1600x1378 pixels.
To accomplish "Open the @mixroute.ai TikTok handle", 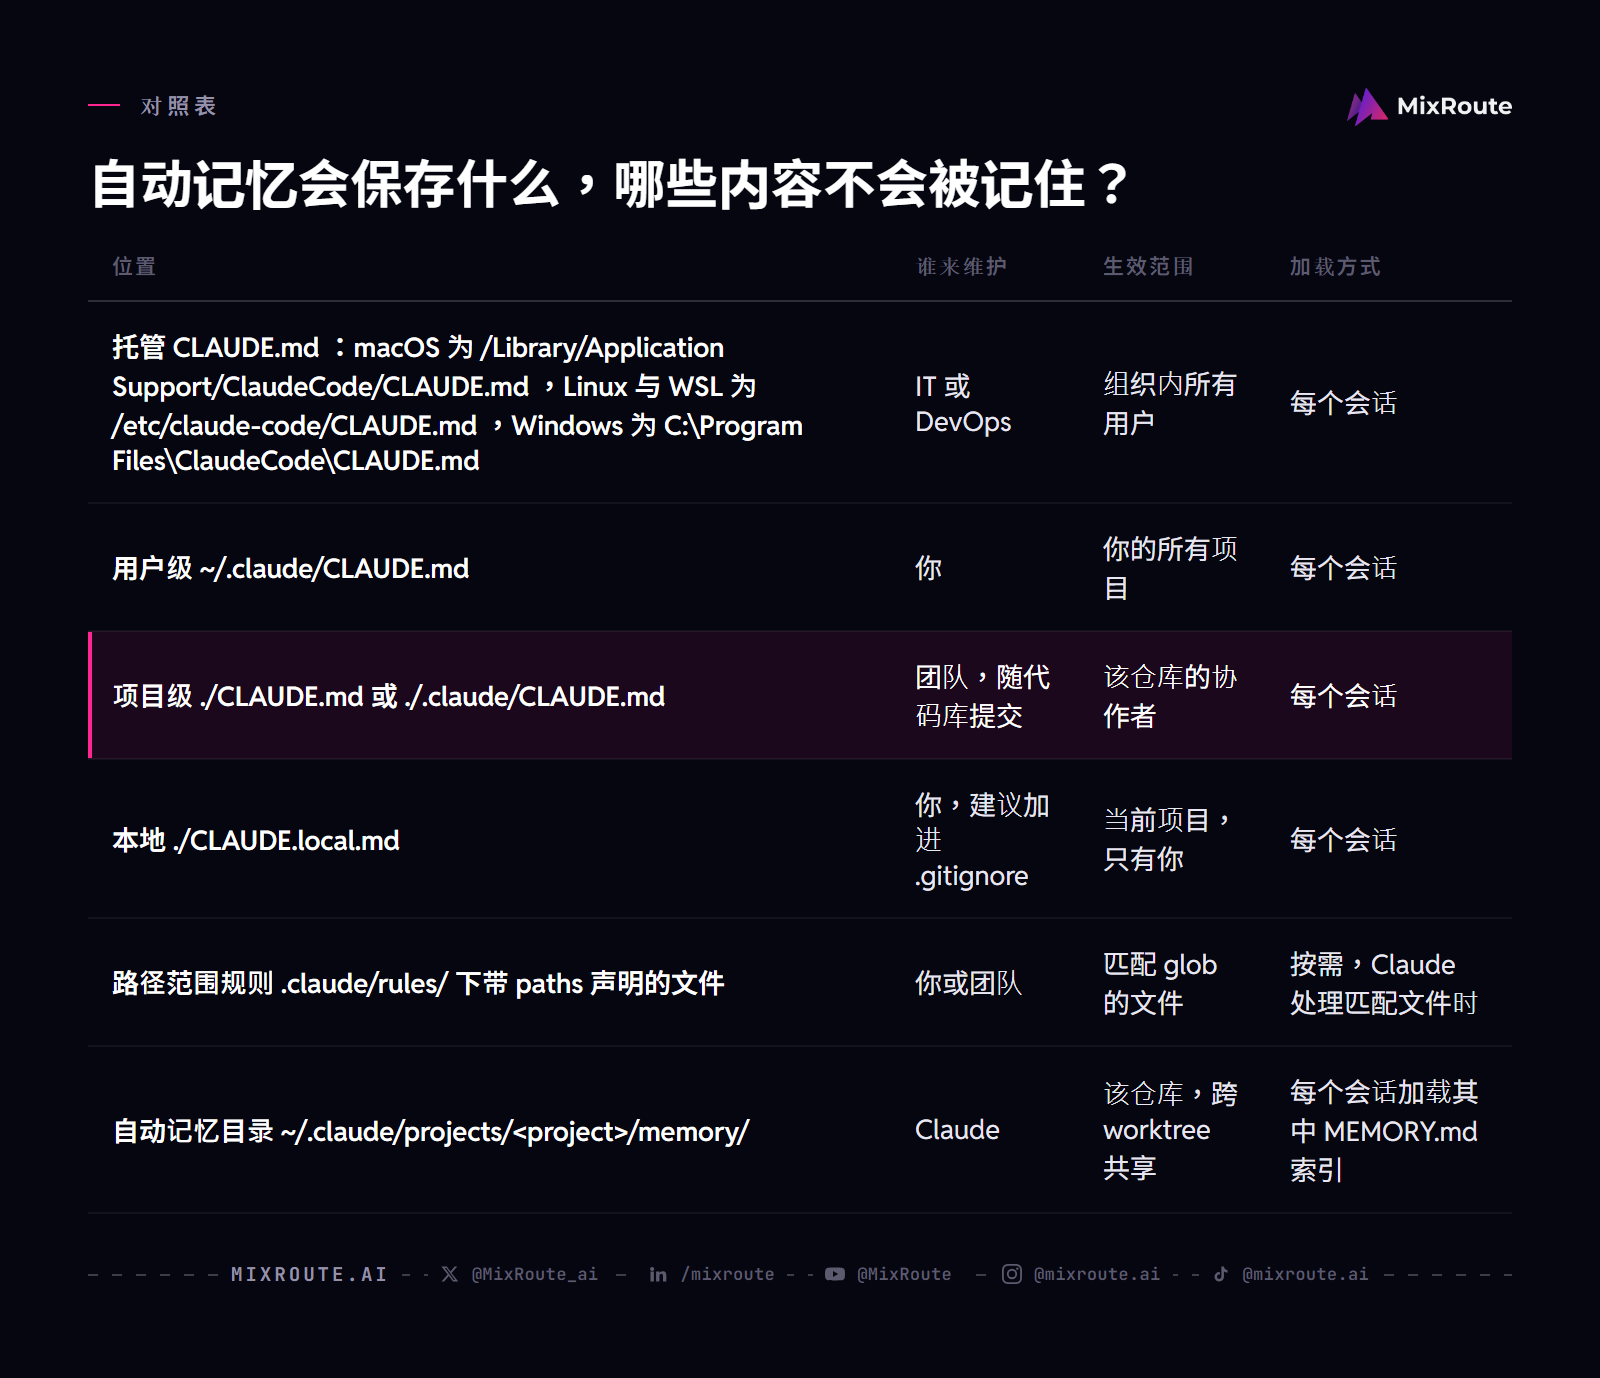I will (1305, 1274).
